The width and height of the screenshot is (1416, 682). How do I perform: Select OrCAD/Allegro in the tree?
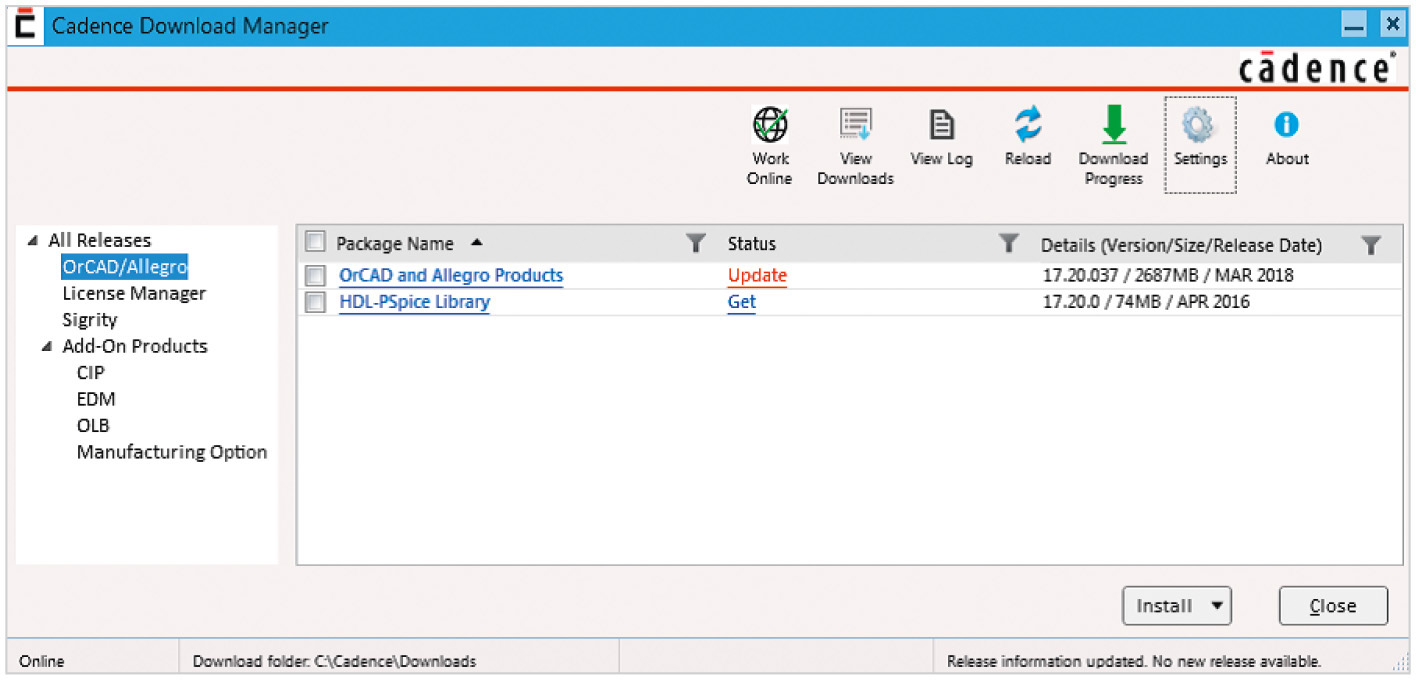pos(124,267)
